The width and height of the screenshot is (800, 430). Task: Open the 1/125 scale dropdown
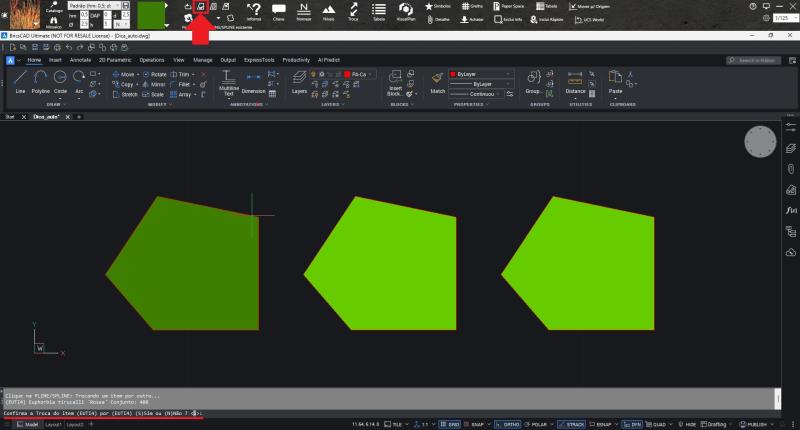(x=784, y=18)
